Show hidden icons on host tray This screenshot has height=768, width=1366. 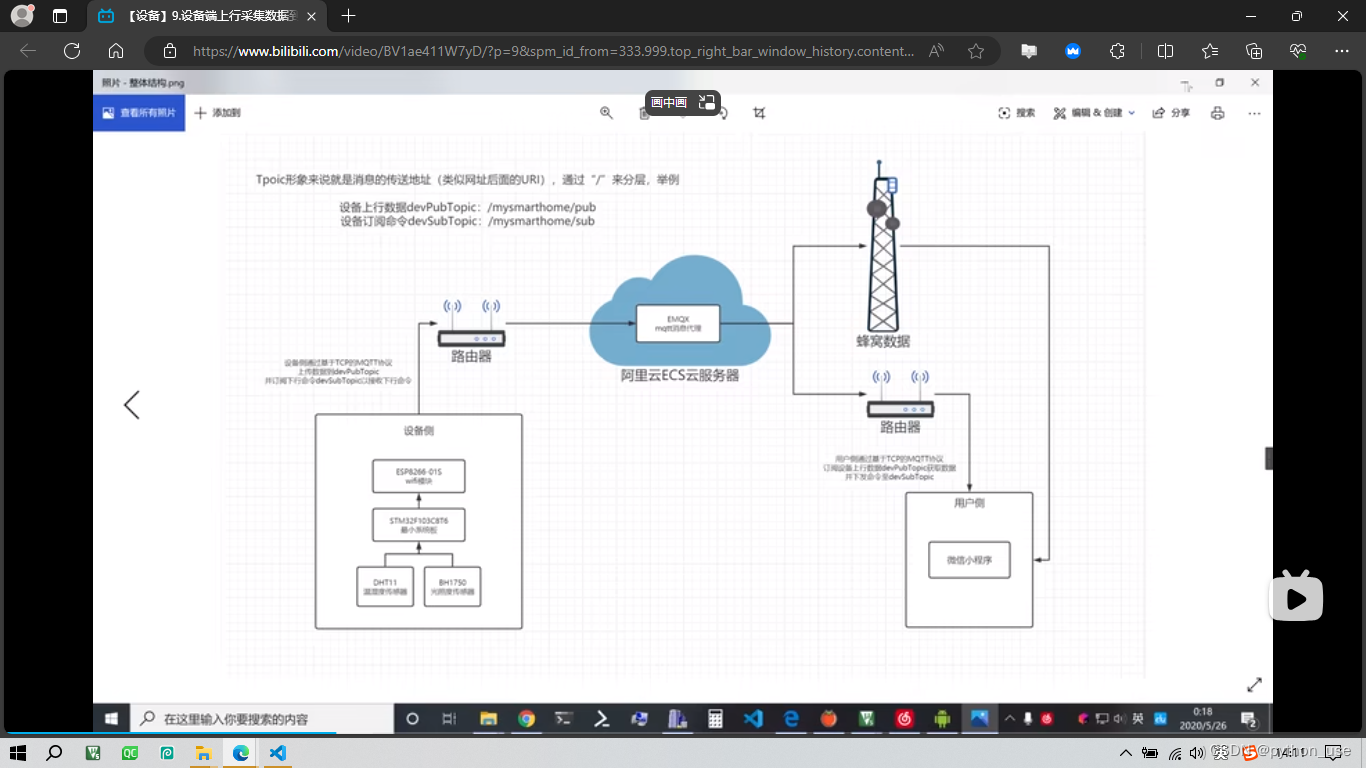click(1125, 752)
